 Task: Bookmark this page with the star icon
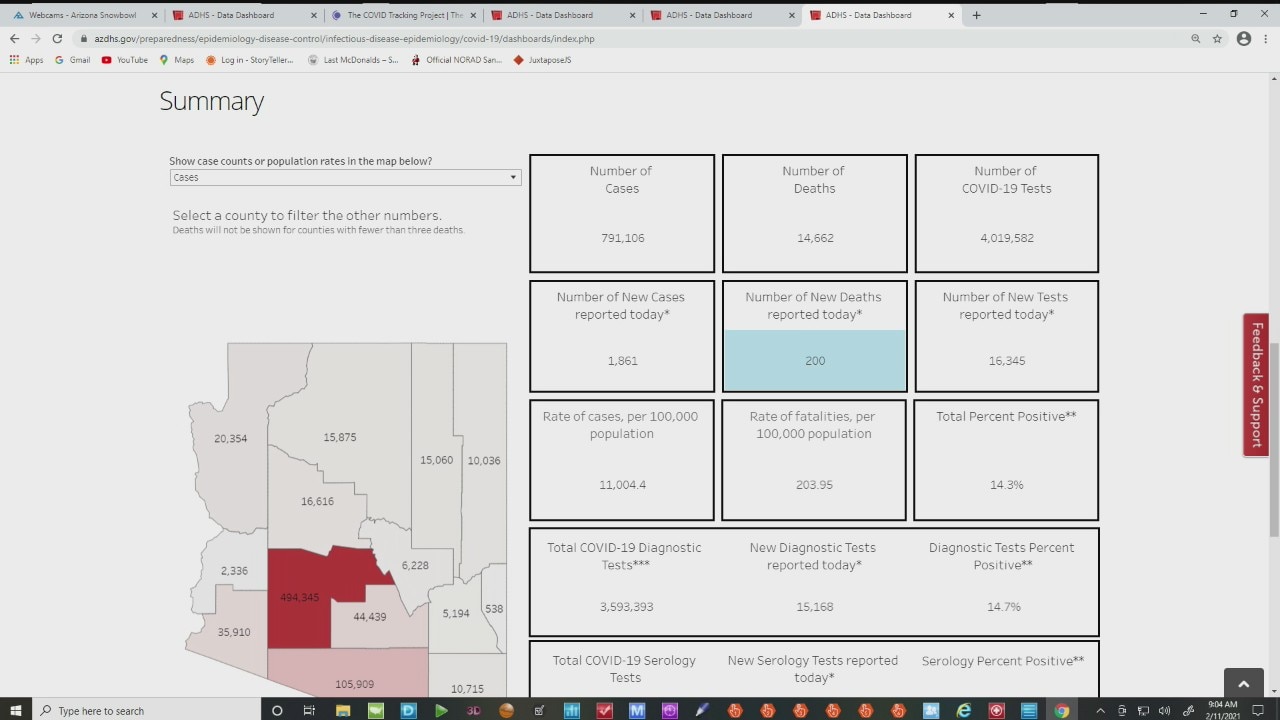pyautogui.click(x=1217, y=38)
